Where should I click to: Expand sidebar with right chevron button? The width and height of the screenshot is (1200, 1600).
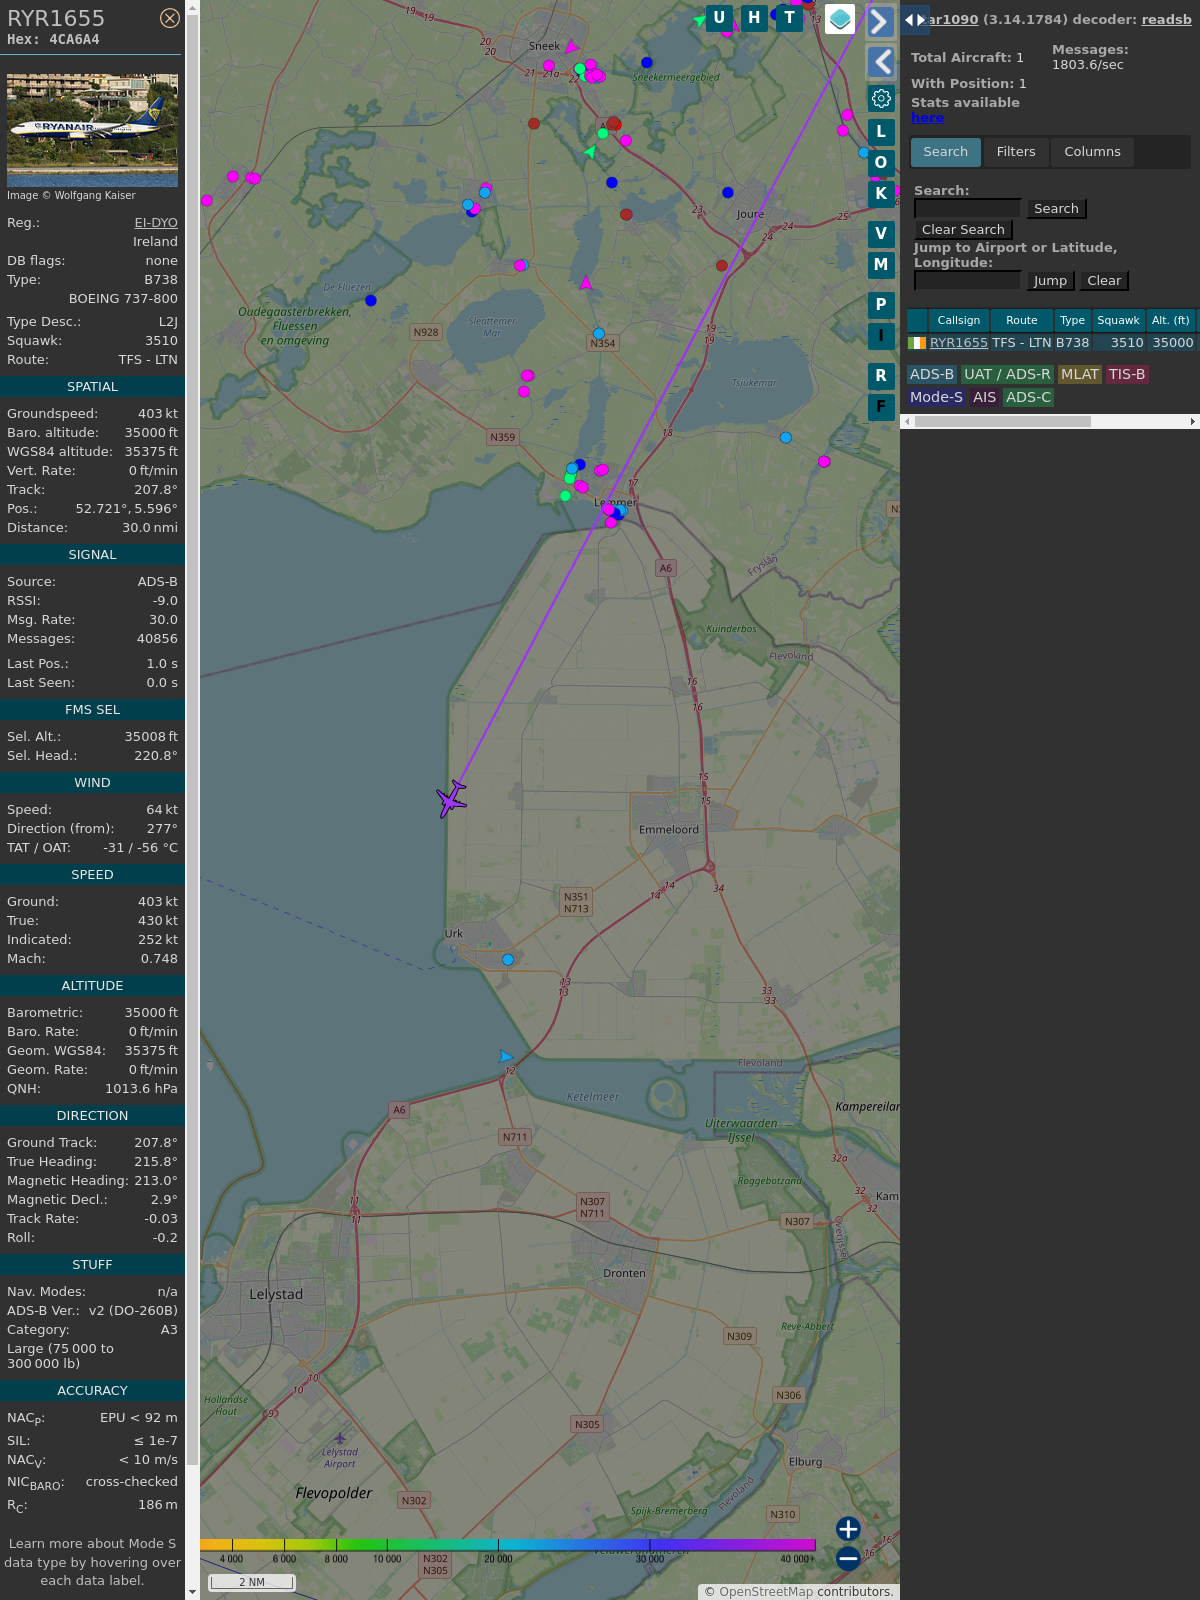pos(881,21)
